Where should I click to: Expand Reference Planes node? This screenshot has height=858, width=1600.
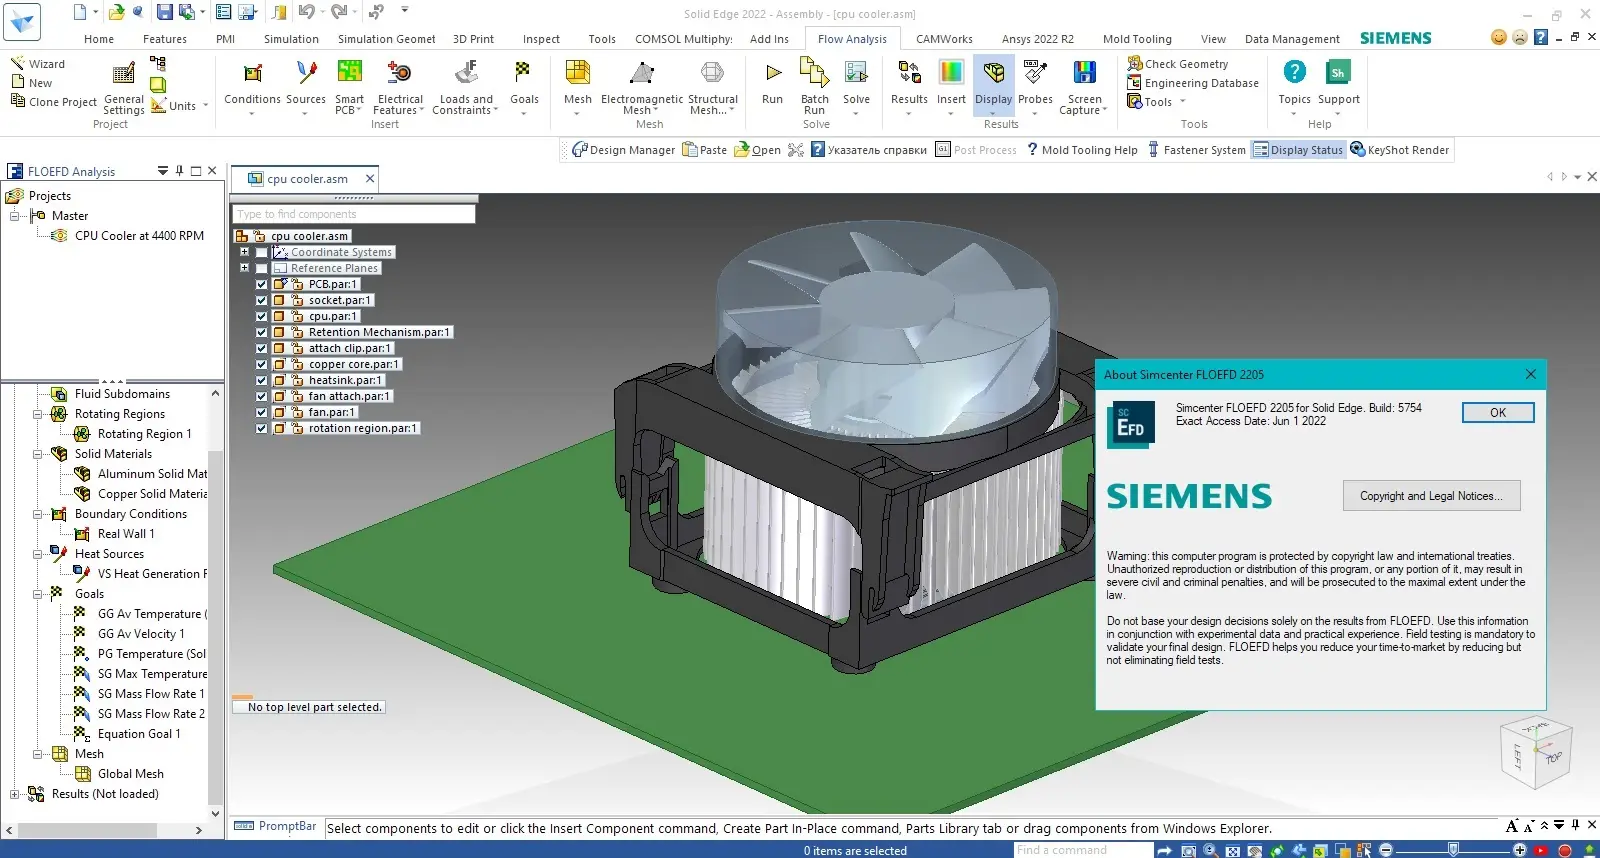[244, 268]
